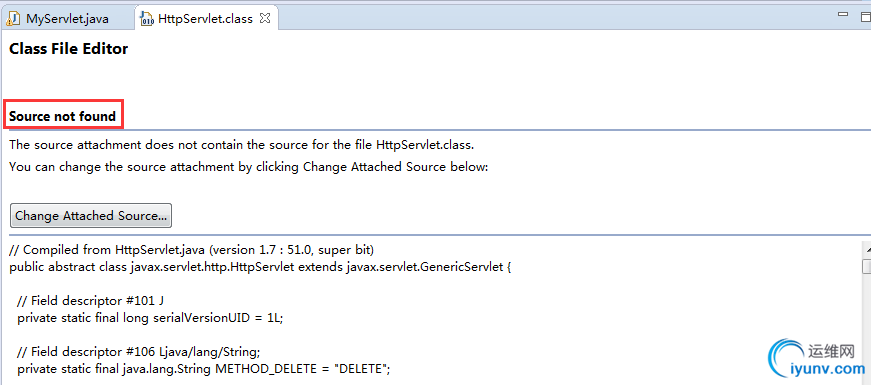871x385 pixels.
Task: Place cursor on the serialVersionUID line
Action: (151, 318)
